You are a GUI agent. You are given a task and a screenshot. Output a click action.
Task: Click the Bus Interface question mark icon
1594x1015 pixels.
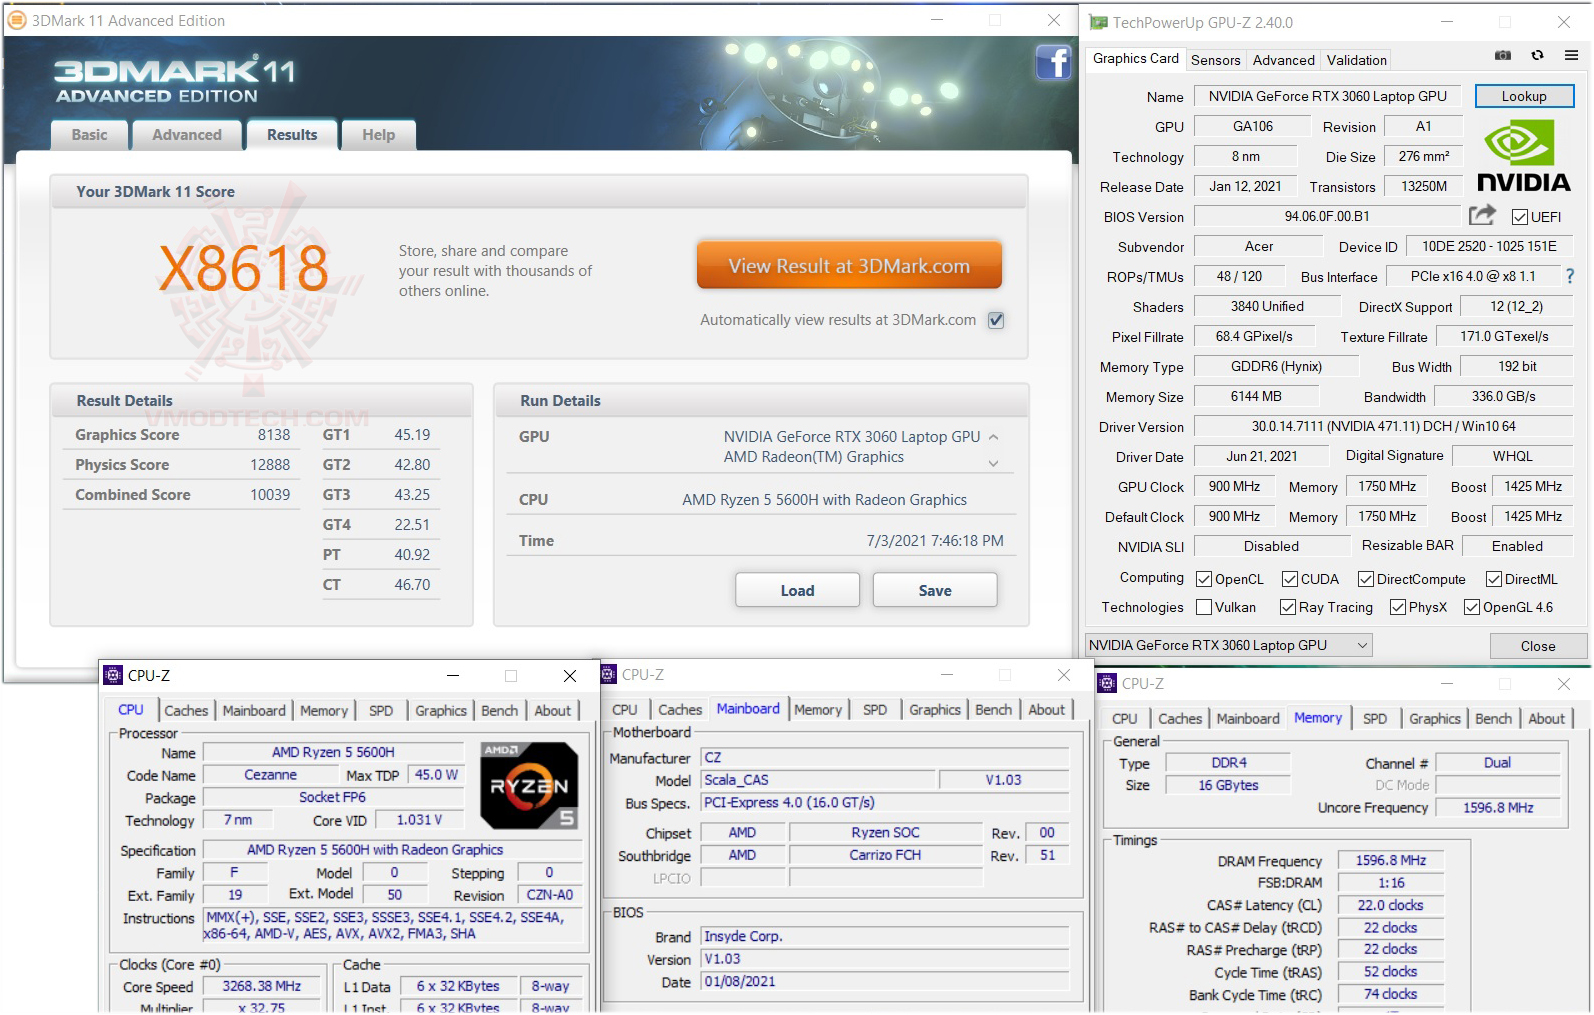click(1570, 276)
